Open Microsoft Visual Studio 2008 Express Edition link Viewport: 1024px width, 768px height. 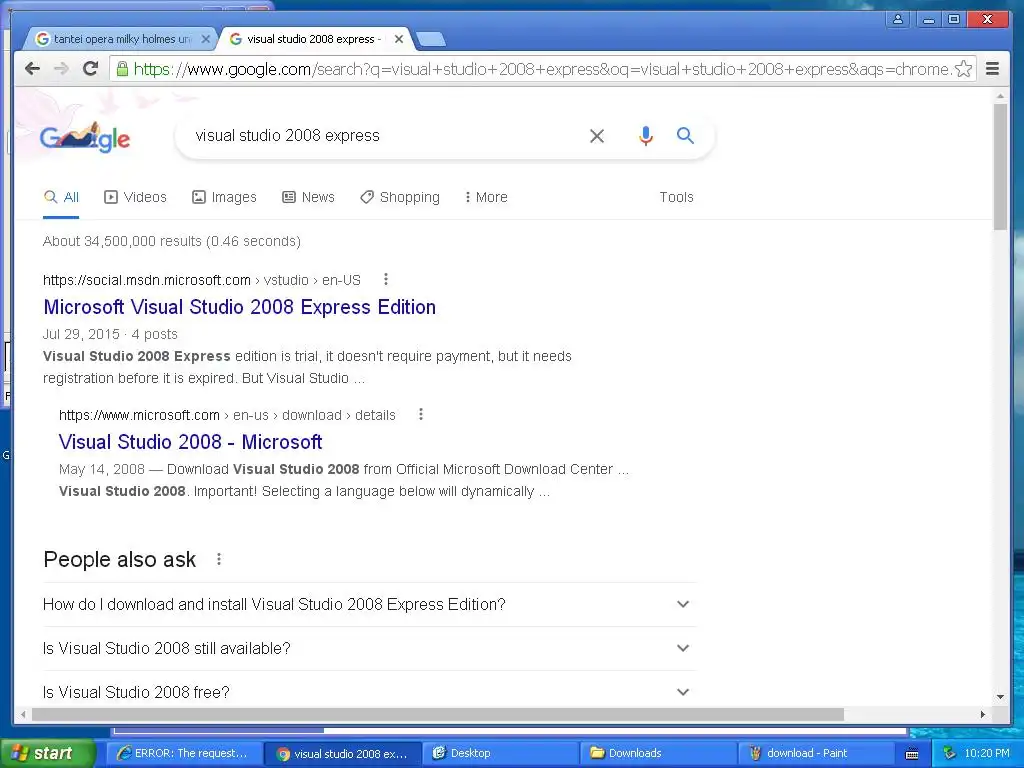[240, 307]
